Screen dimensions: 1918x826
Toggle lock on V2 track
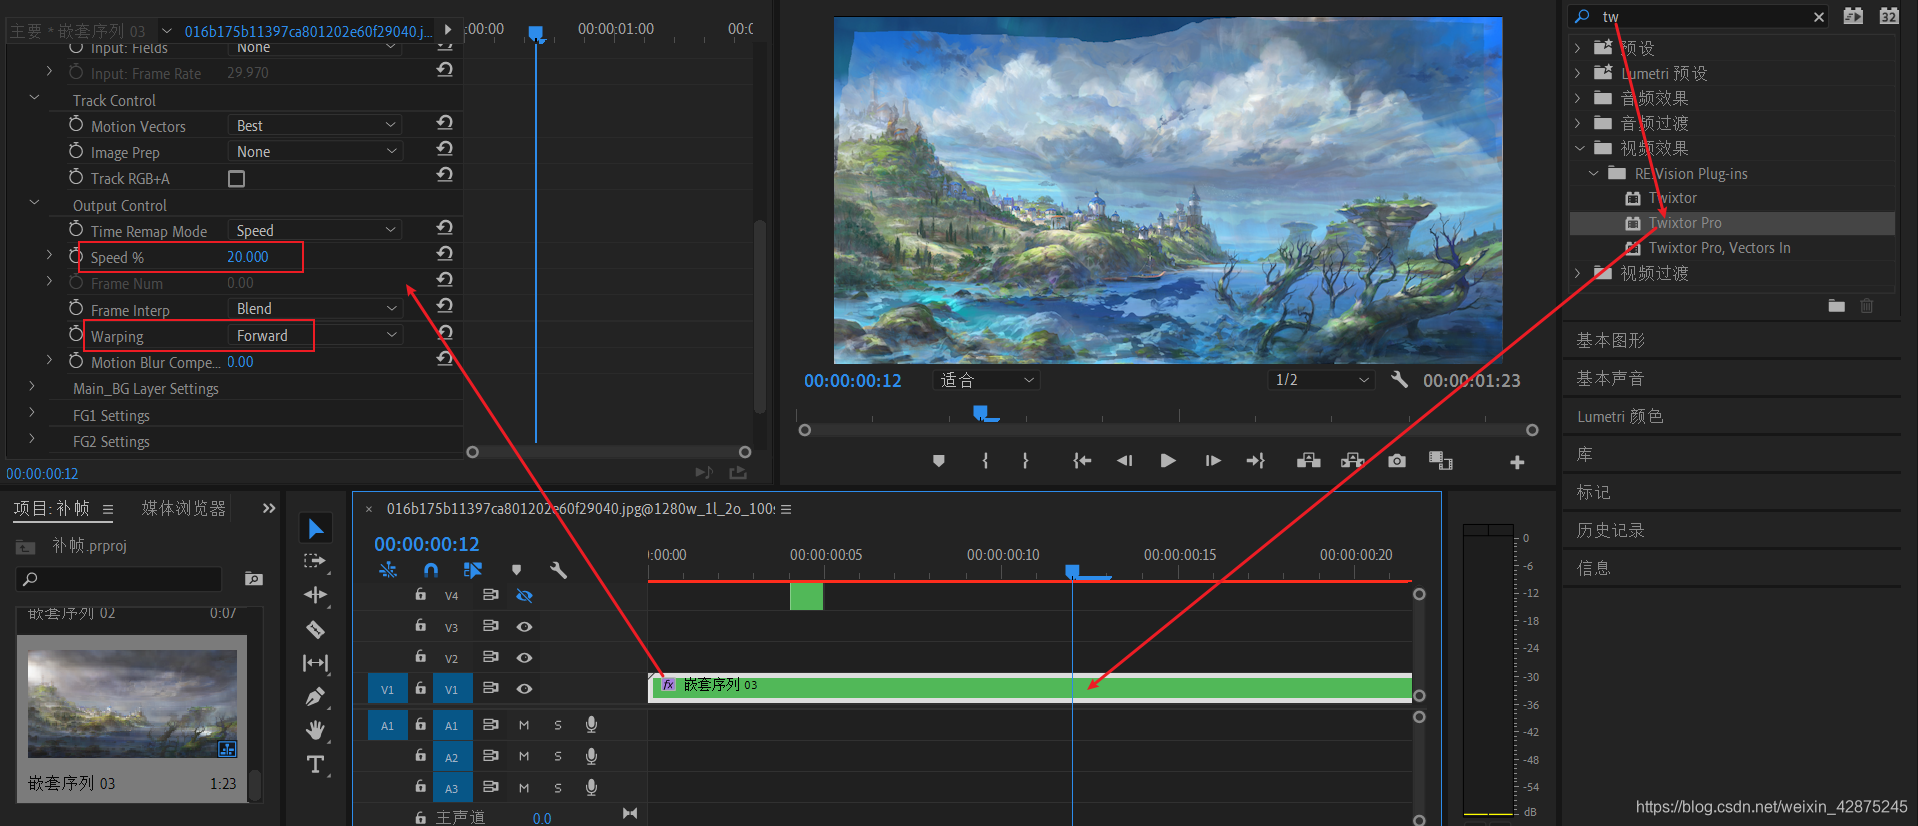[421, 657]
